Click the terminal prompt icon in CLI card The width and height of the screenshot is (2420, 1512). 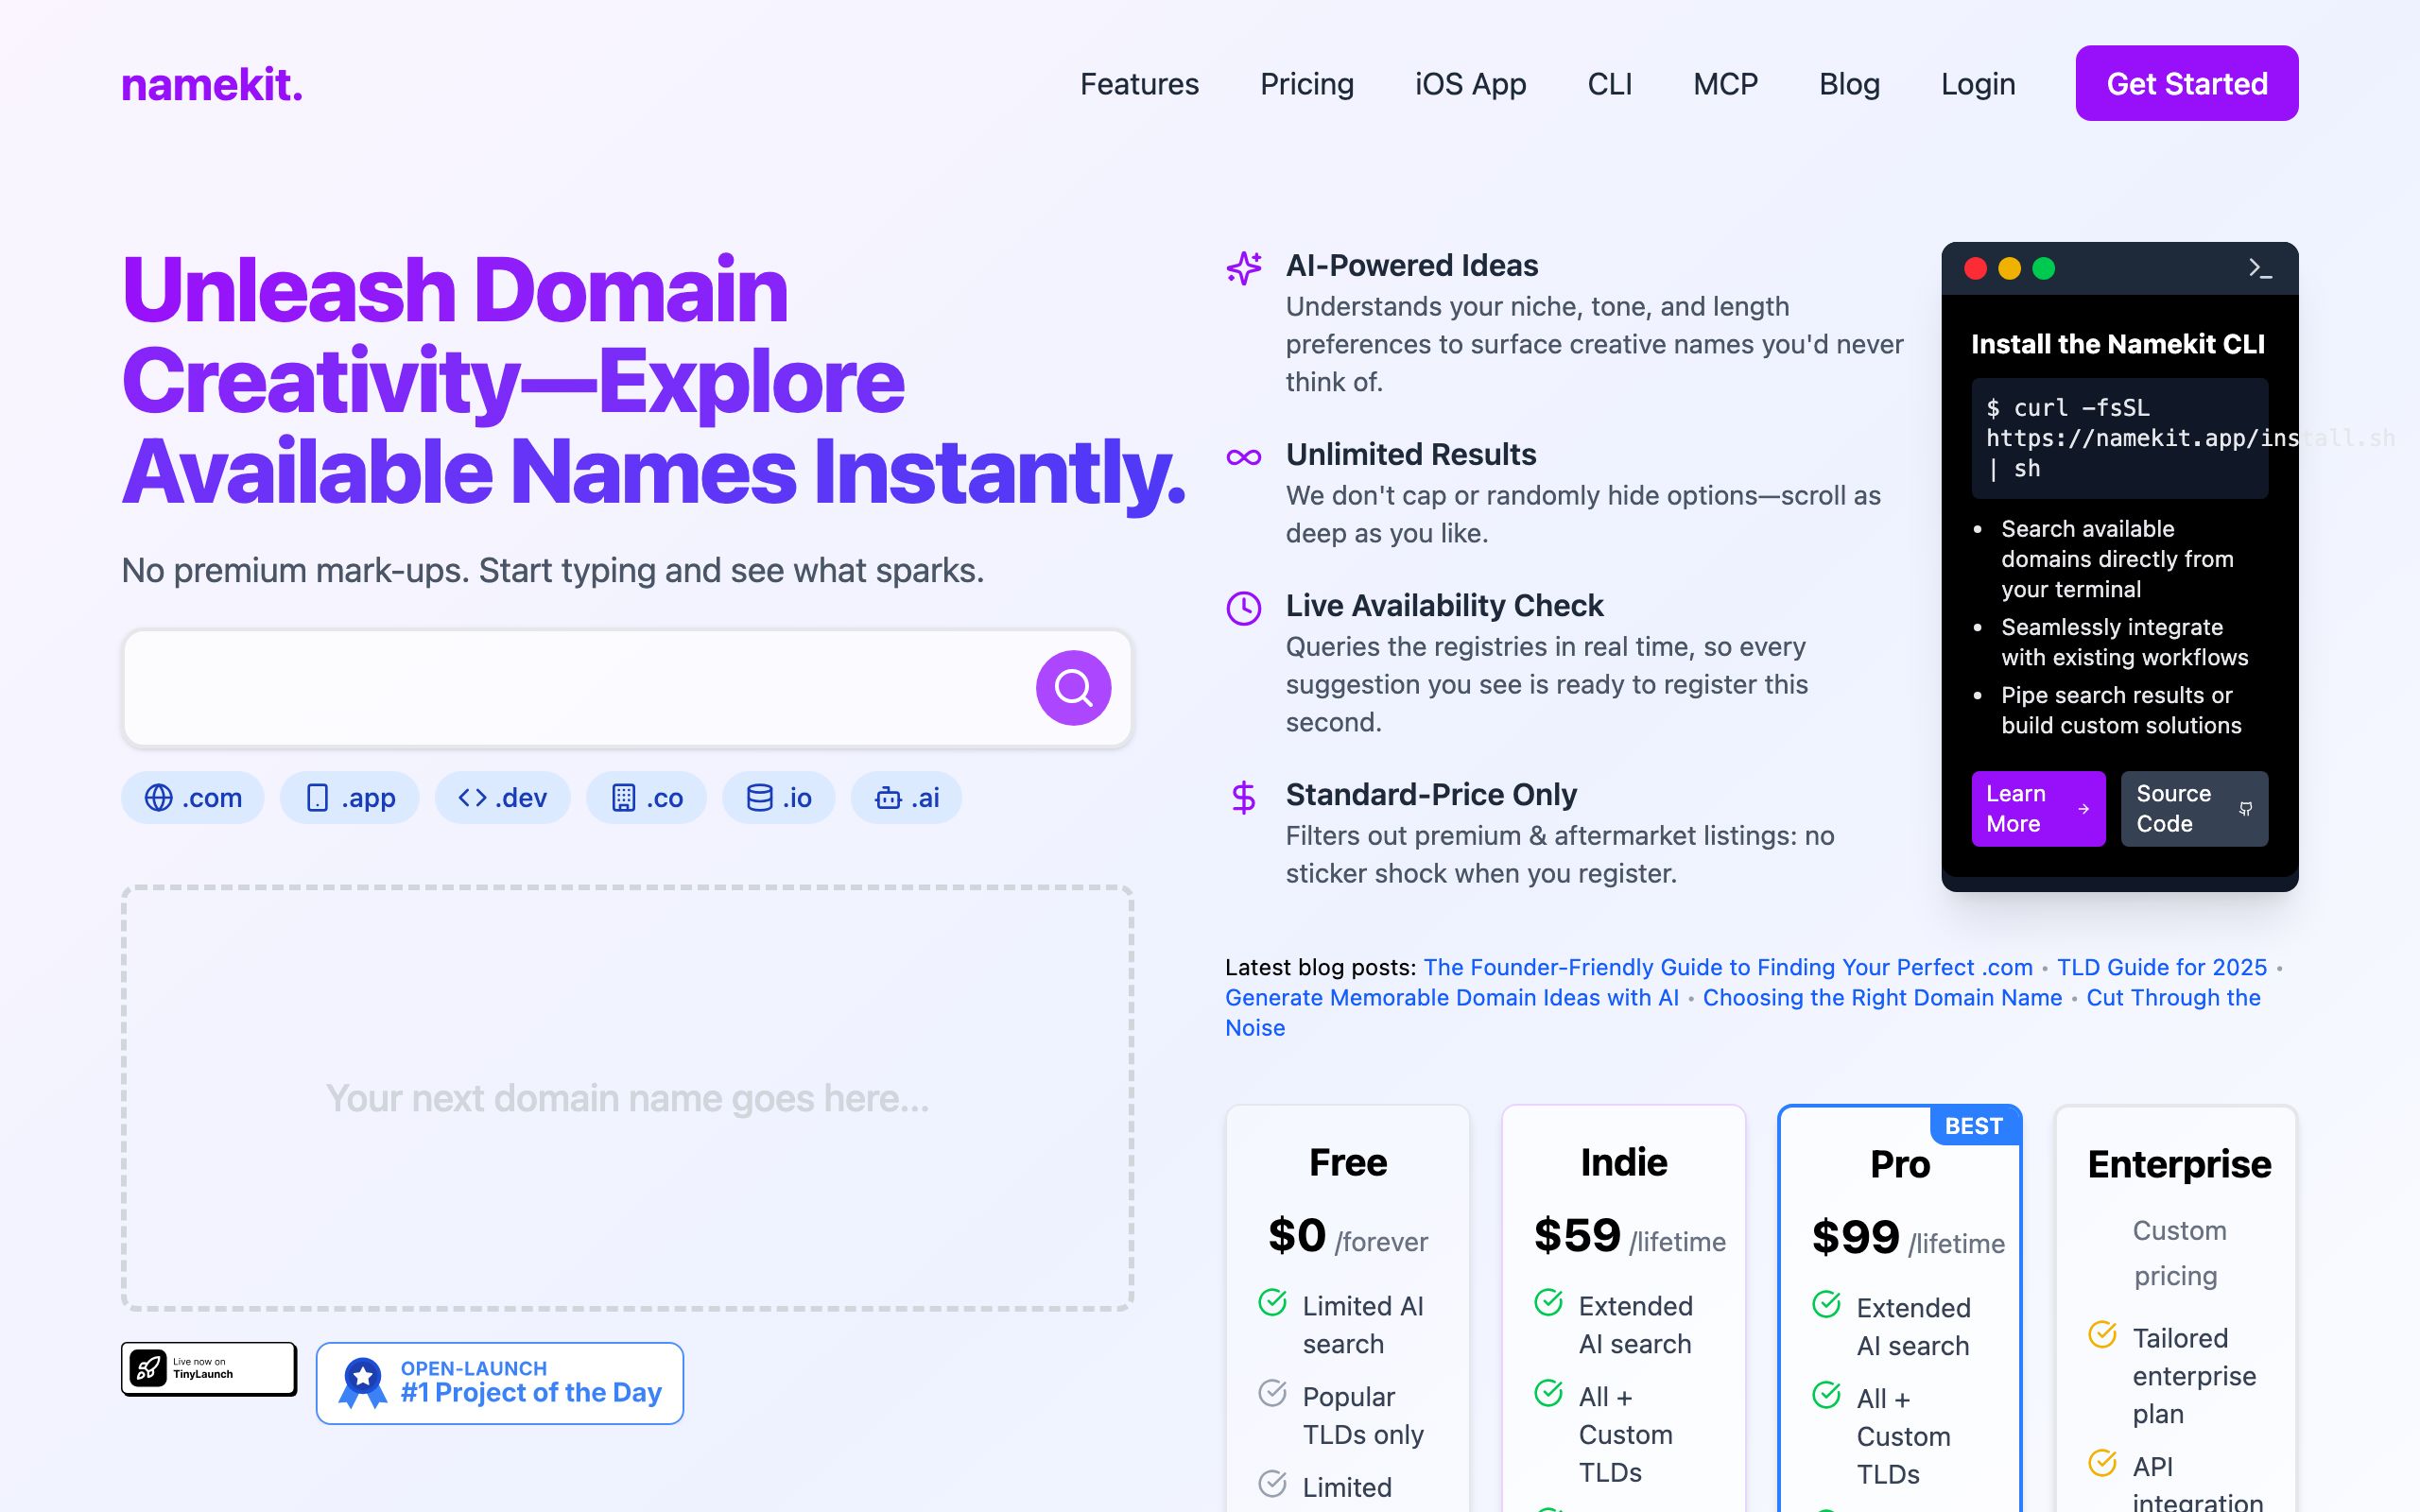pyautogui.click(x=2260, y=268)
